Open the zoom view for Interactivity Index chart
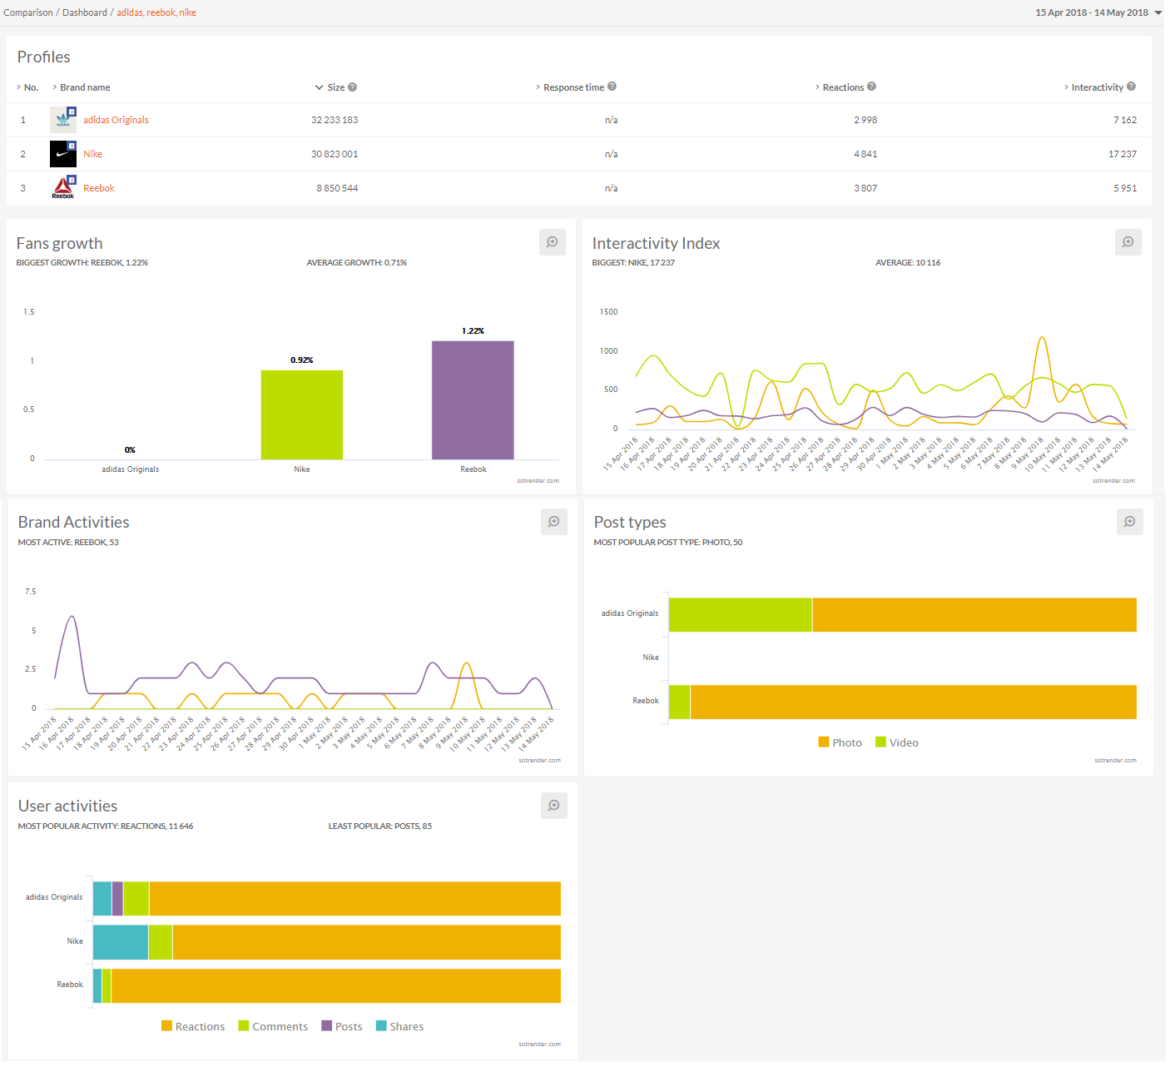 point(1128,242)
